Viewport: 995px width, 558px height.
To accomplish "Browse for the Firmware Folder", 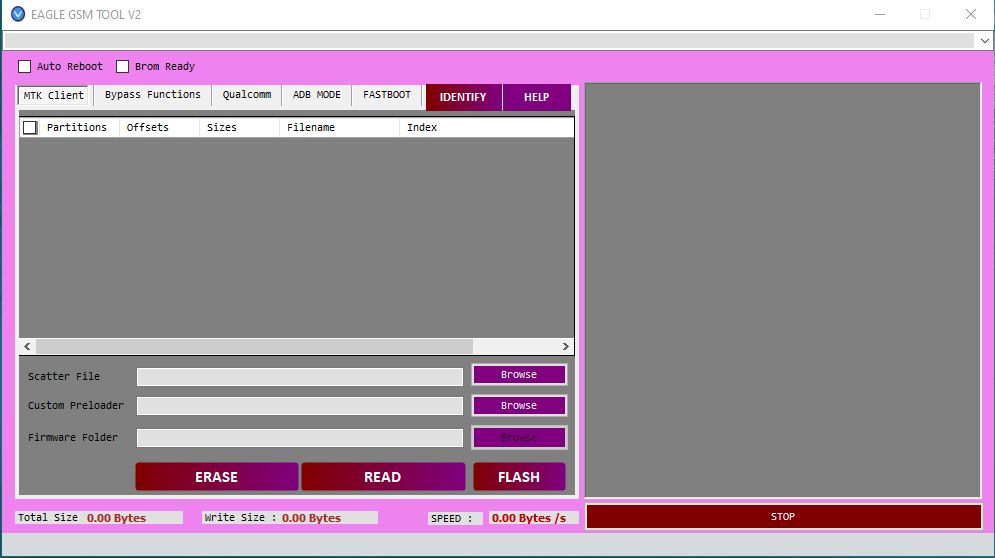I will (x=519, y=438).
